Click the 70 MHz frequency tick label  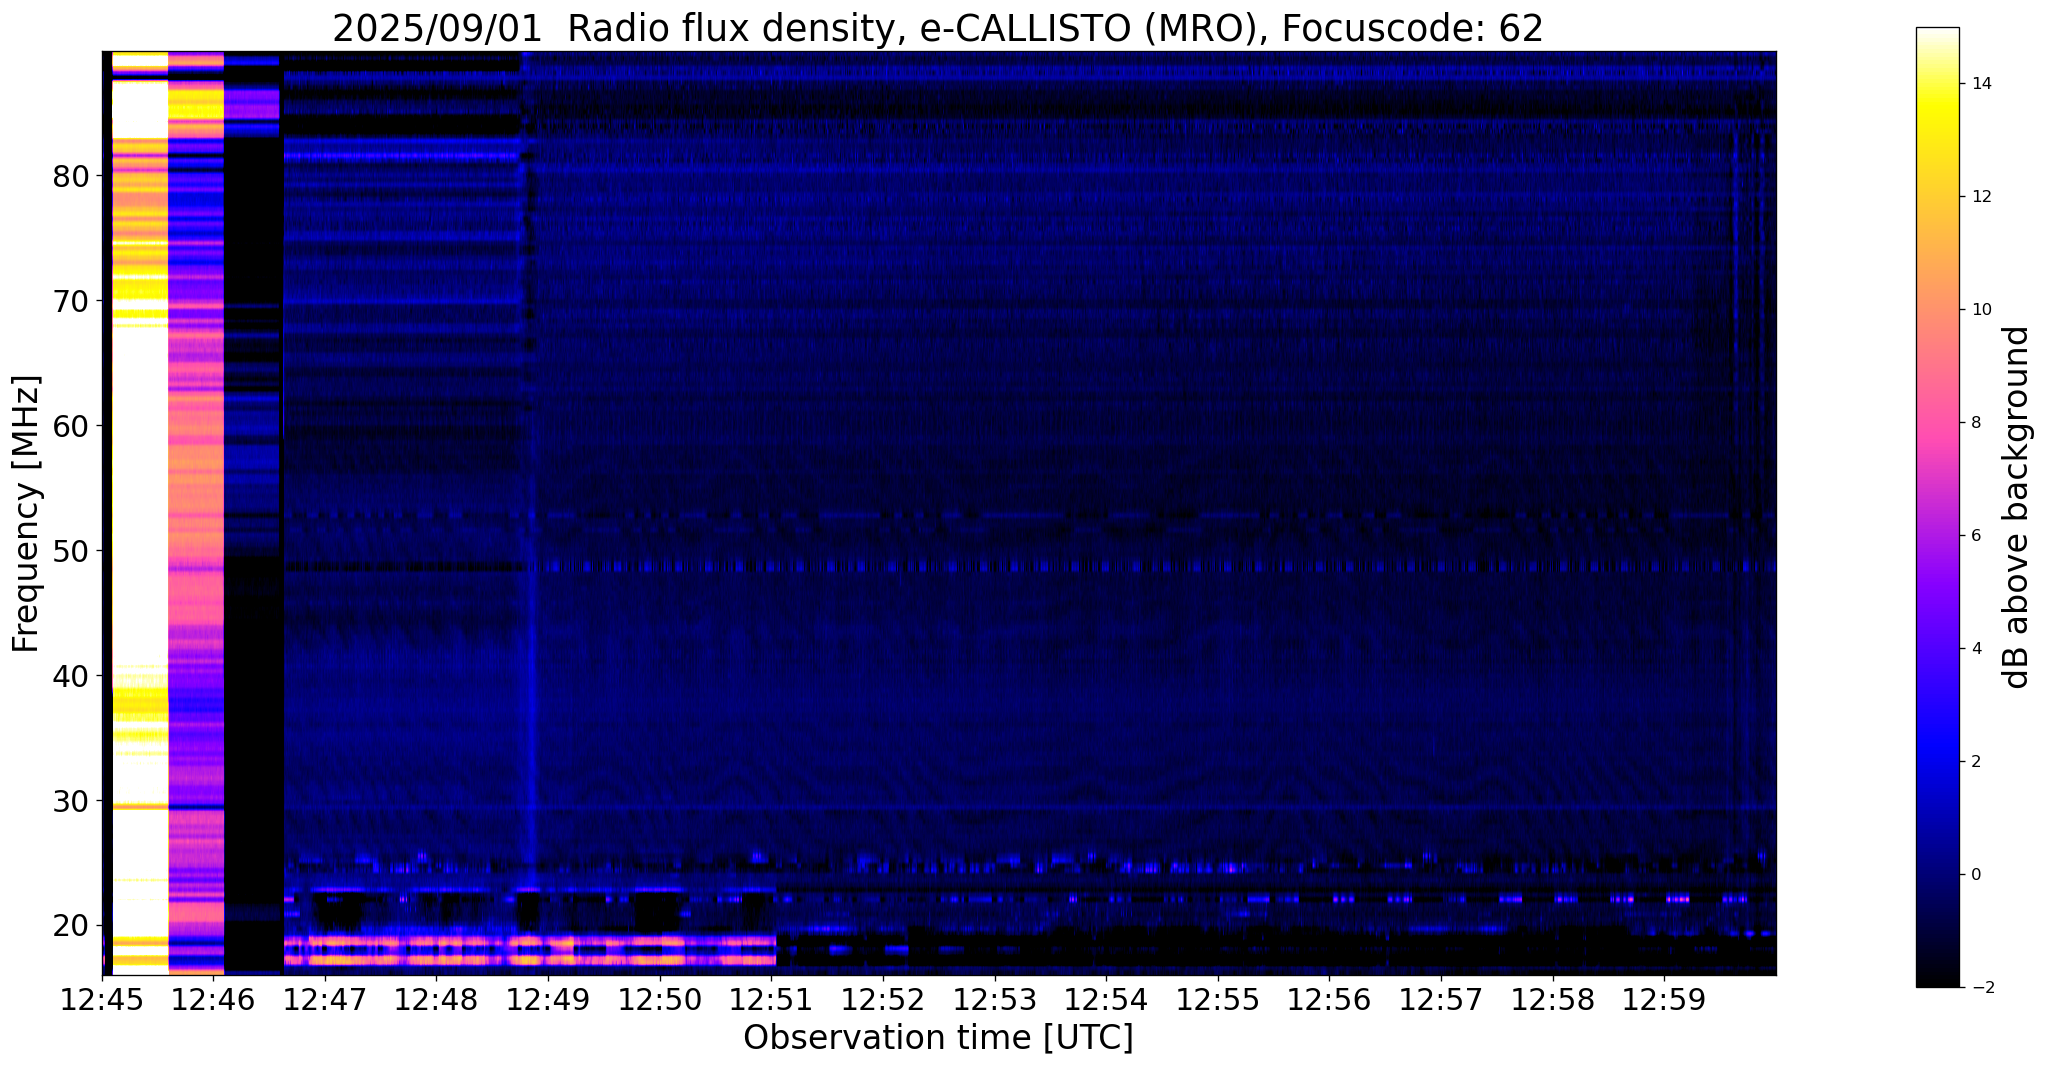click(70, 301)
